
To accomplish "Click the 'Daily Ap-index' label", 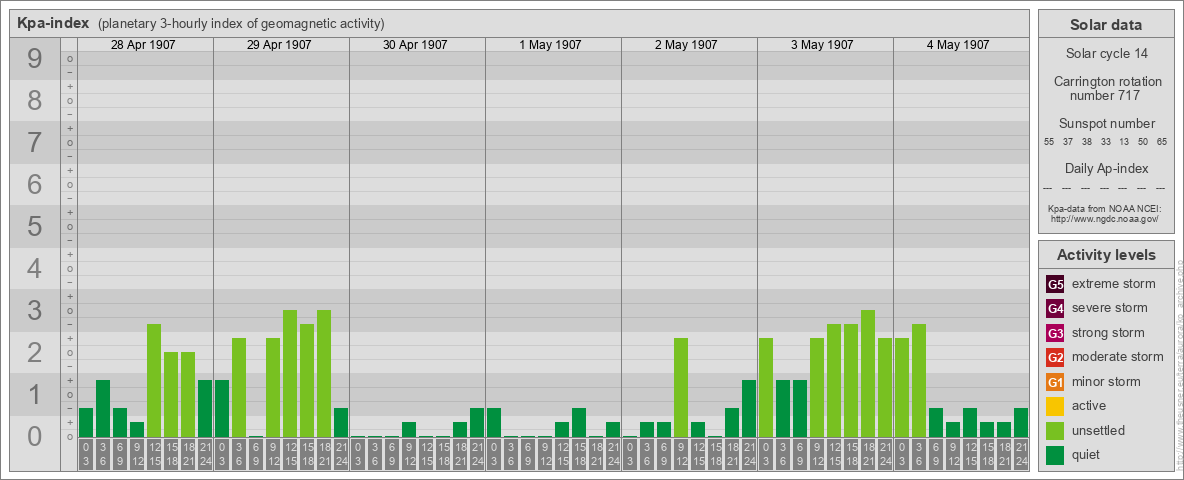I will (x=1106, y=168).
